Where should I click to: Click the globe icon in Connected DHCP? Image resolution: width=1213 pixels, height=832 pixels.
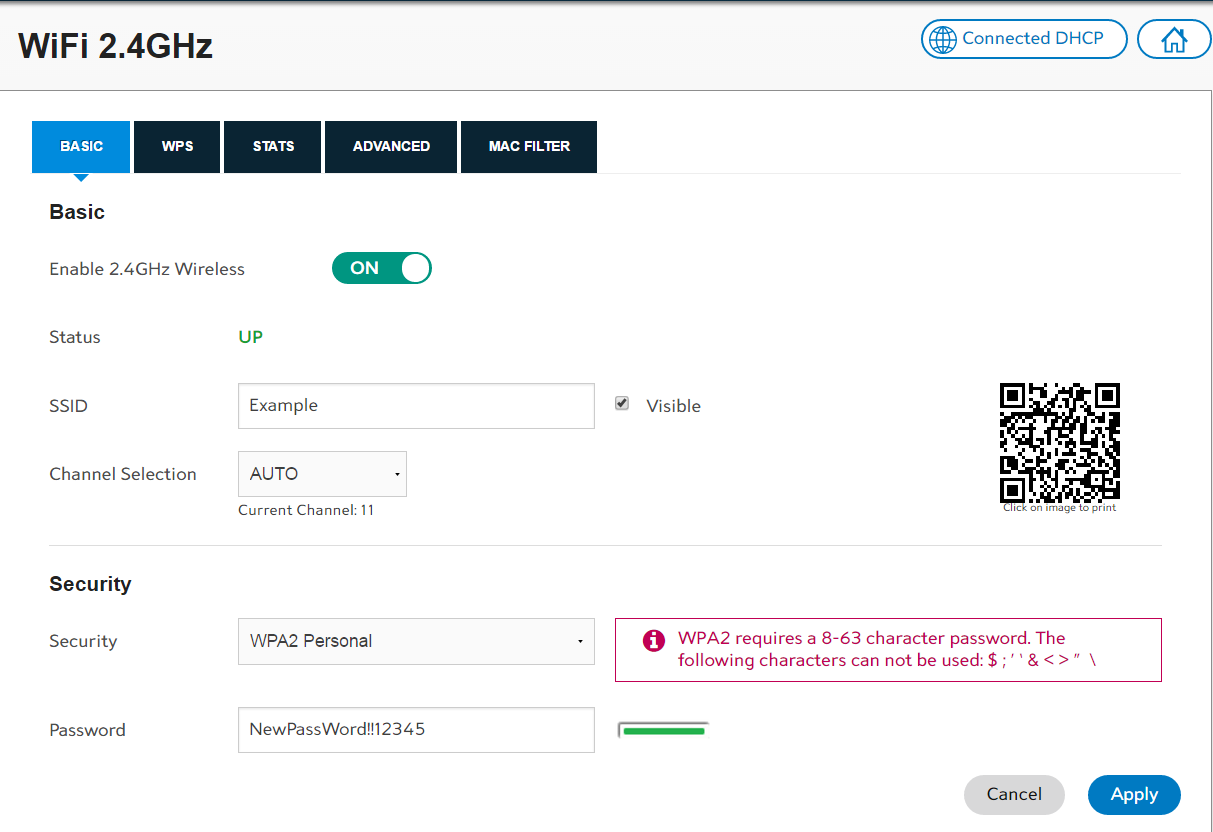[942, 39]
